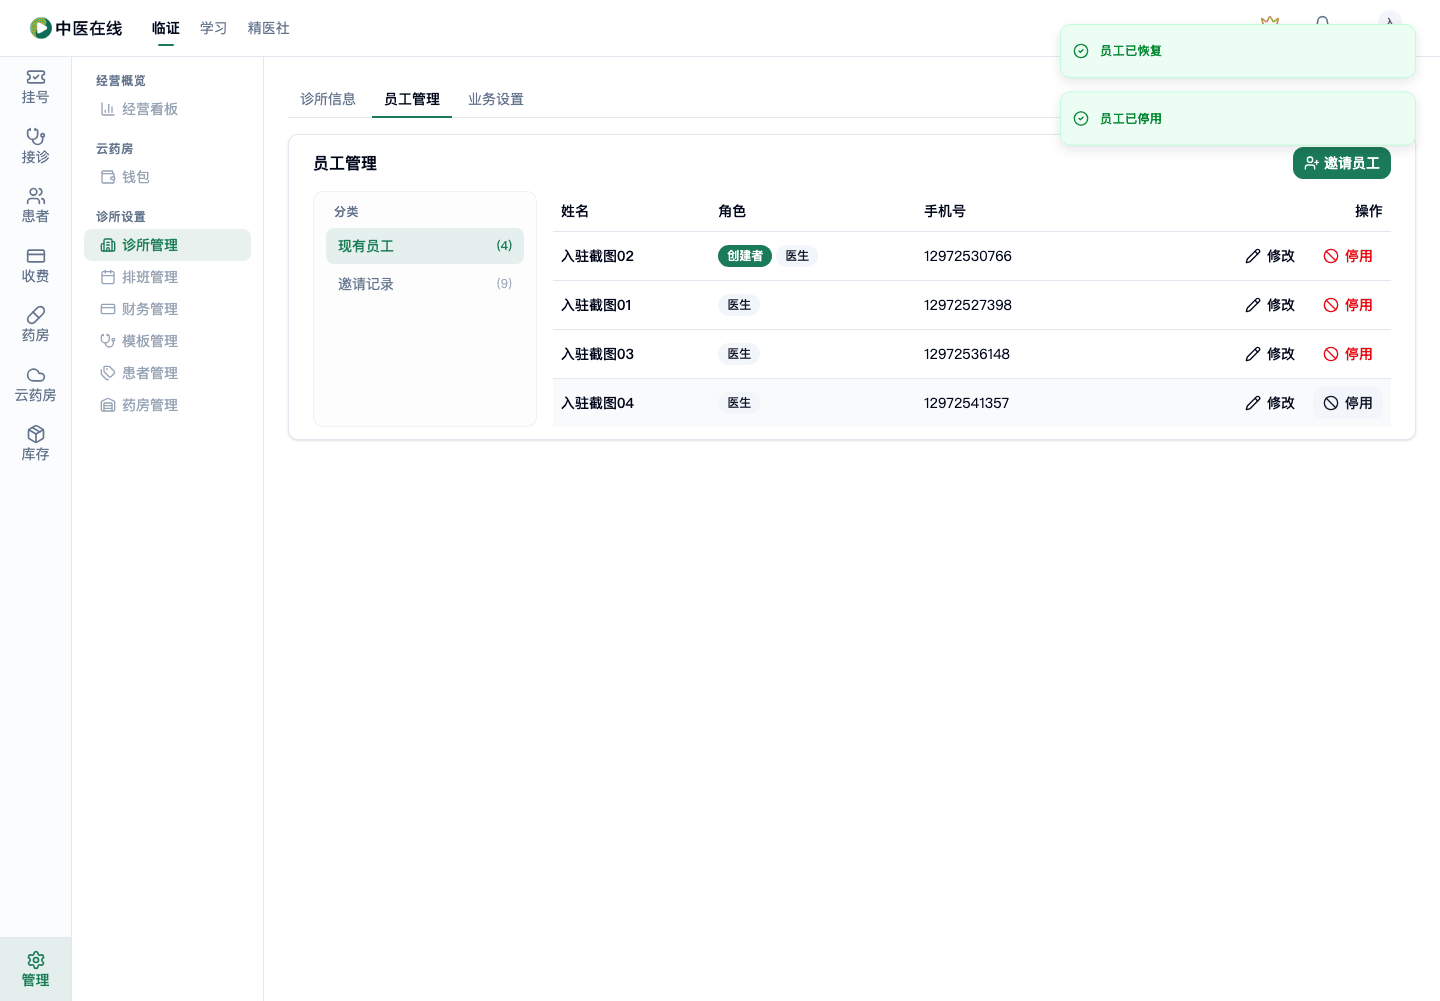Click the 钱包 wallet icon
The height and width of the screenshot is (1001, 1440).
coord(108,177)
